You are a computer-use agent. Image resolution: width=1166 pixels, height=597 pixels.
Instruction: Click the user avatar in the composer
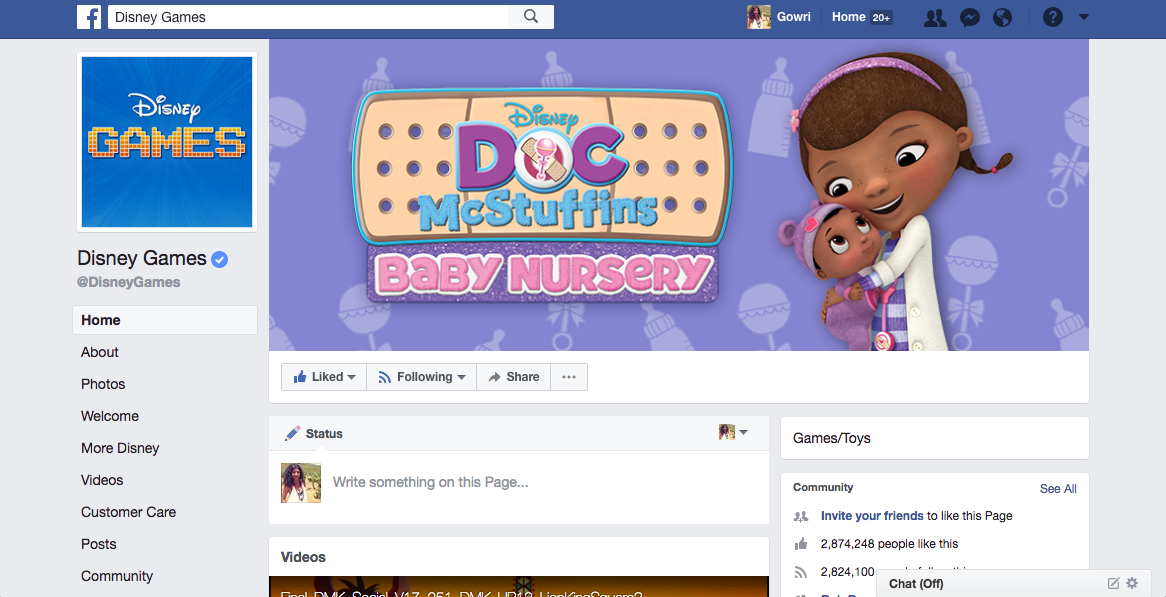pyautogui.click(x=301, y=483)
